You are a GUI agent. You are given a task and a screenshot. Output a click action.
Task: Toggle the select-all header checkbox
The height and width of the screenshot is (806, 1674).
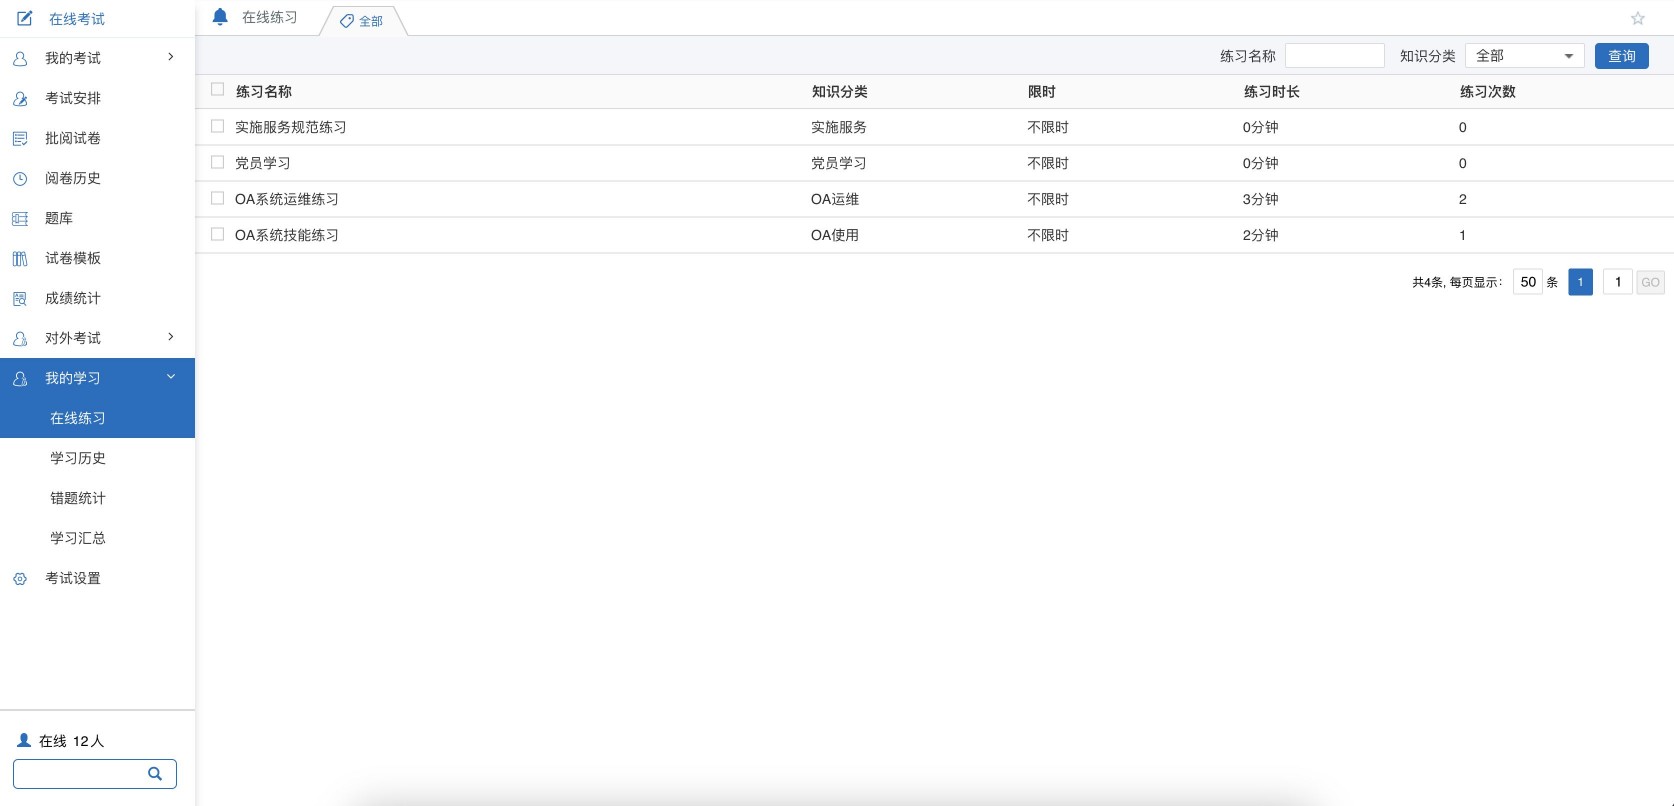[217, 90]
